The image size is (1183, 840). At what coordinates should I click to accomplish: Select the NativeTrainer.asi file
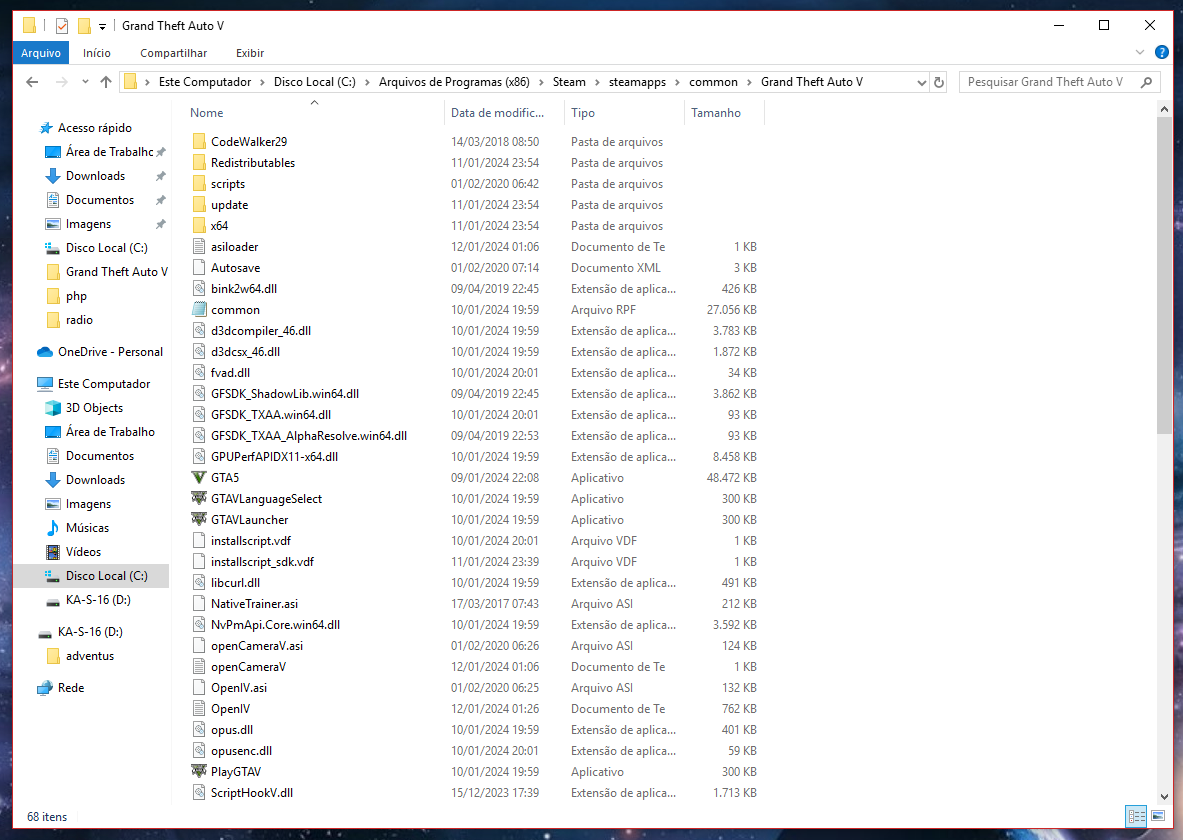(x=254, y=604)
